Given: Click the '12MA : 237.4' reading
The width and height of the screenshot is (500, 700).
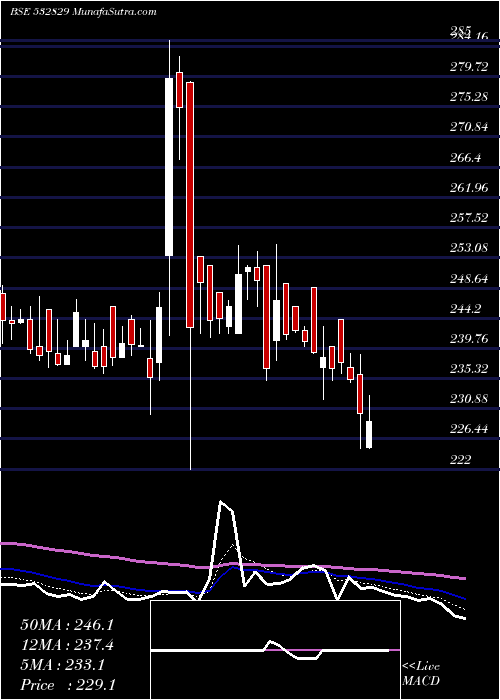Looking at the screenshot, I should pyautogui.click(x=67, y=645).
